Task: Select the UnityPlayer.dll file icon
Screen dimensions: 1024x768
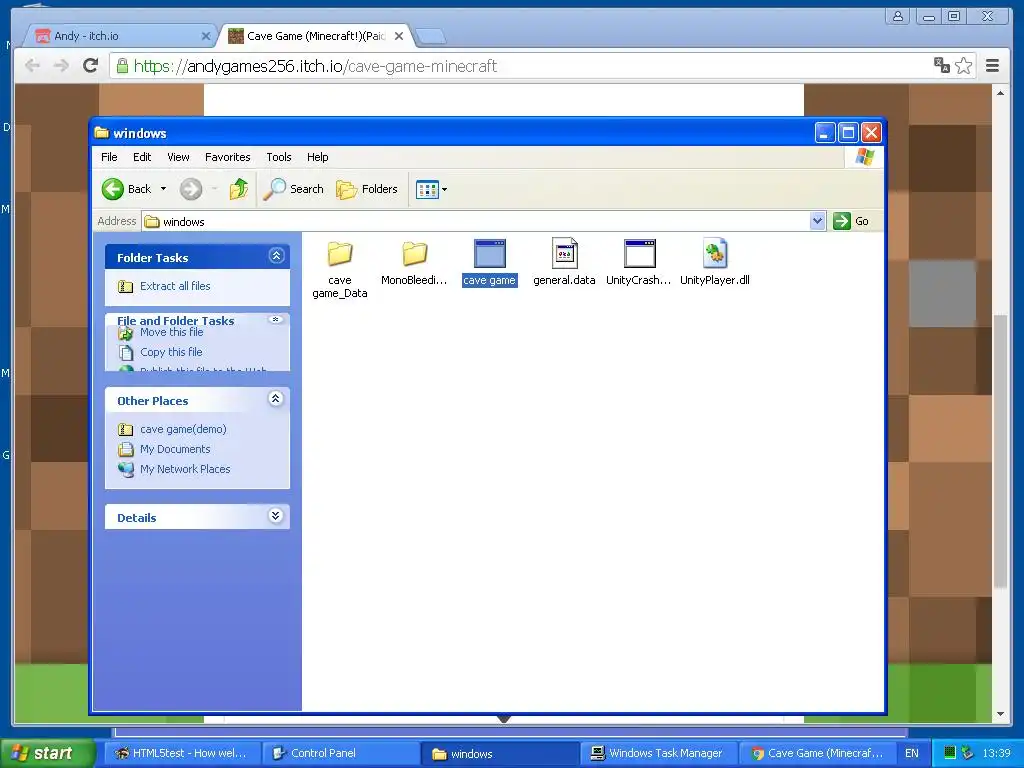Action: tap(714, 253)
